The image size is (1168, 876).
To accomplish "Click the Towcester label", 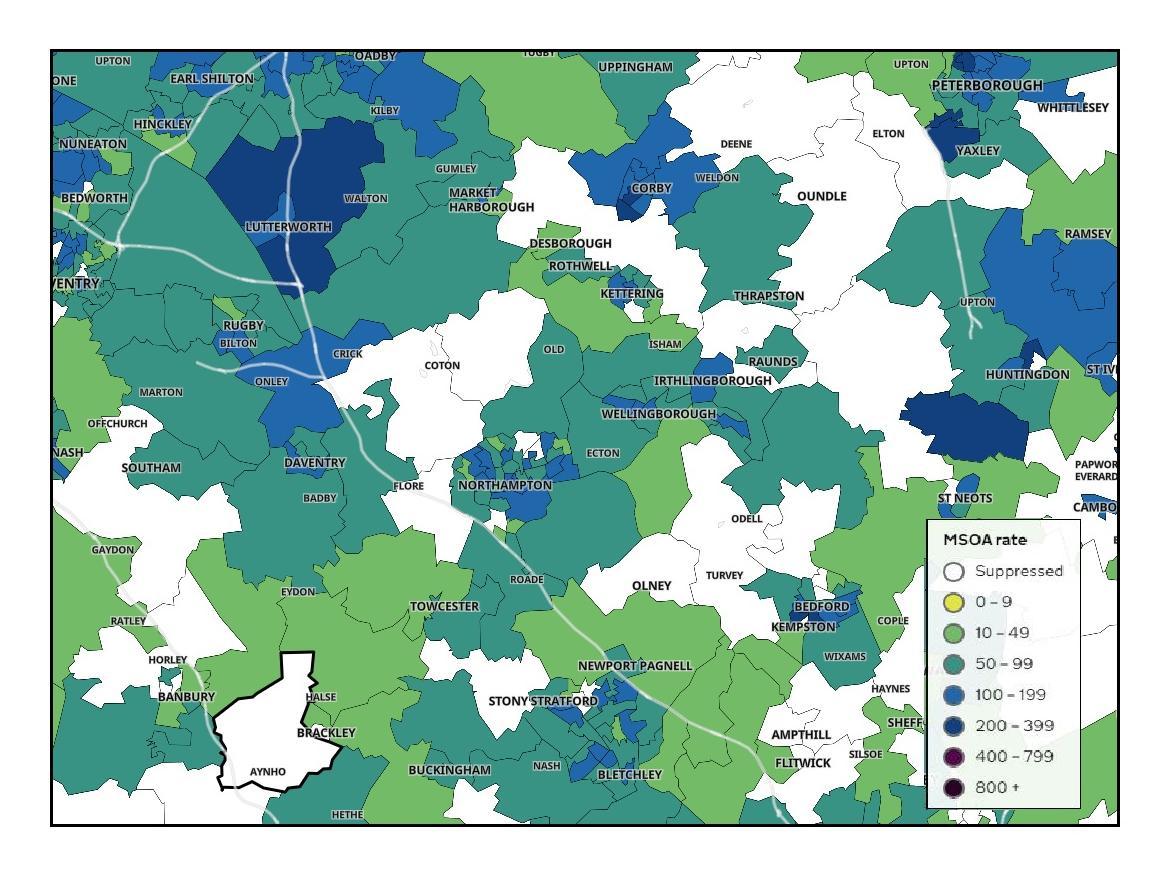I will point(444,606).
